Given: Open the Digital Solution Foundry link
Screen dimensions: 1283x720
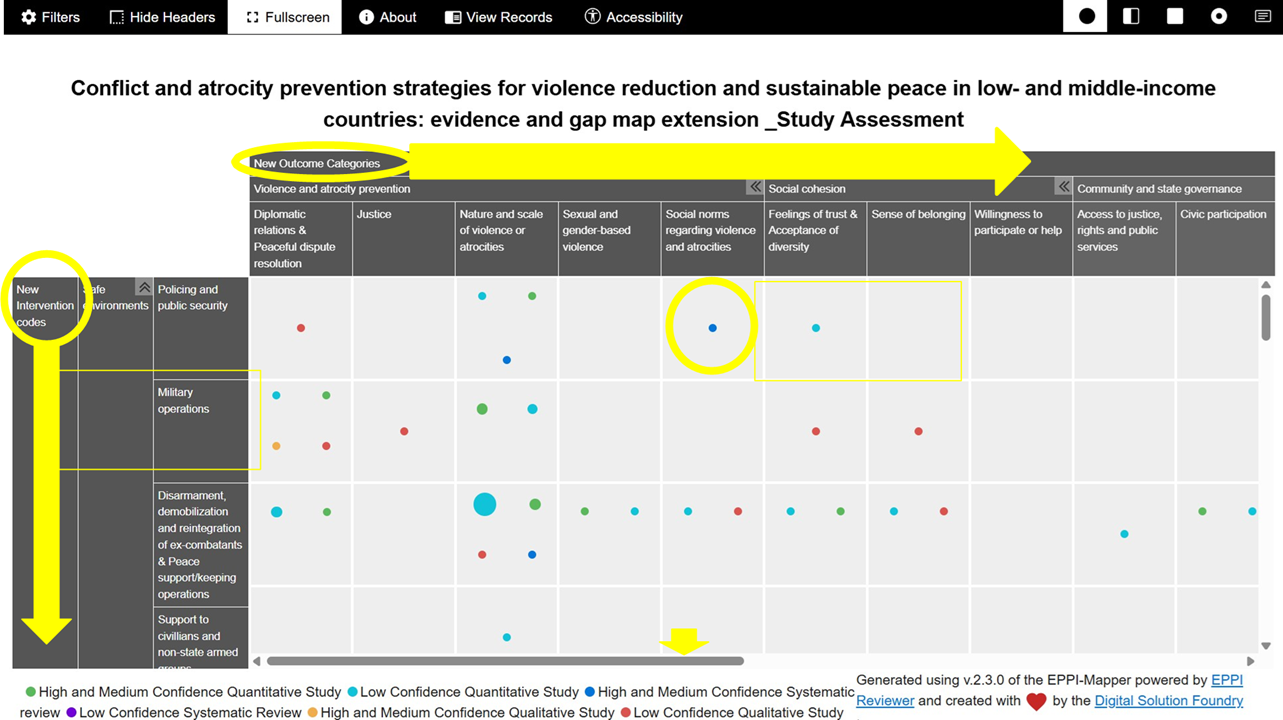Looking at the screenshot, I should [x=1168, y=700].
